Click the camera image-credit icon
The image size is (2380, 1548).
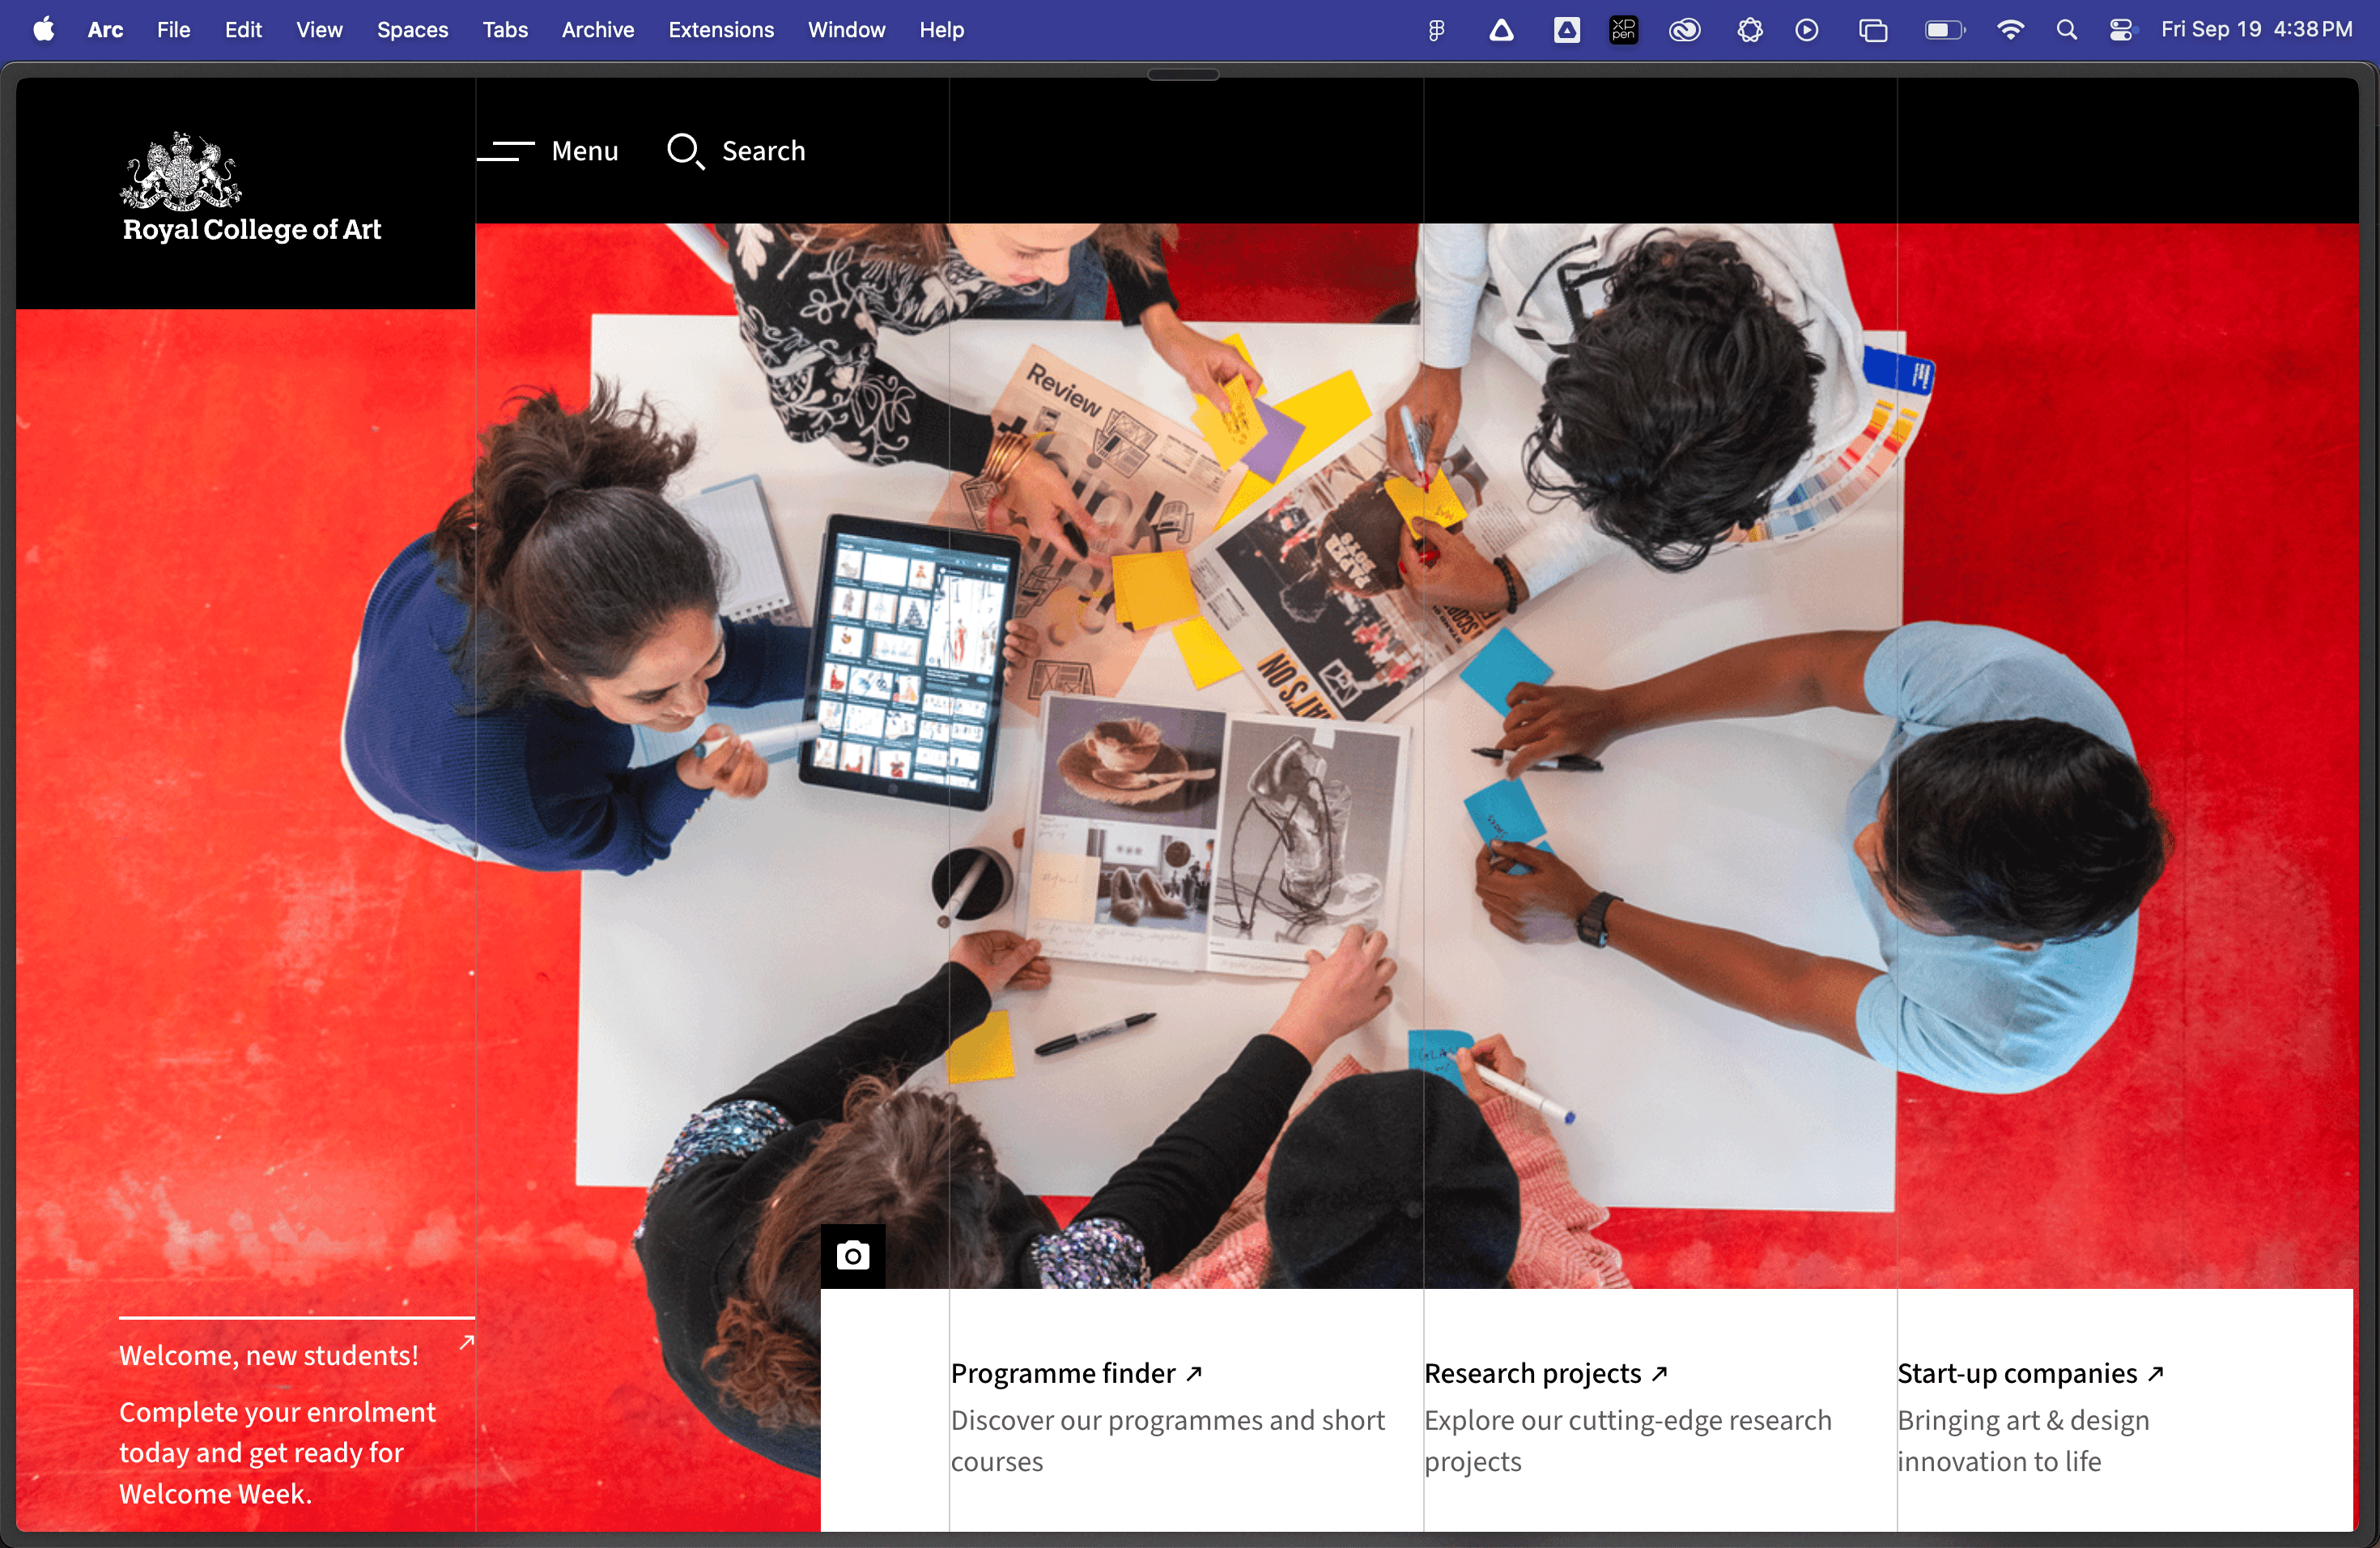(852, 1256)
